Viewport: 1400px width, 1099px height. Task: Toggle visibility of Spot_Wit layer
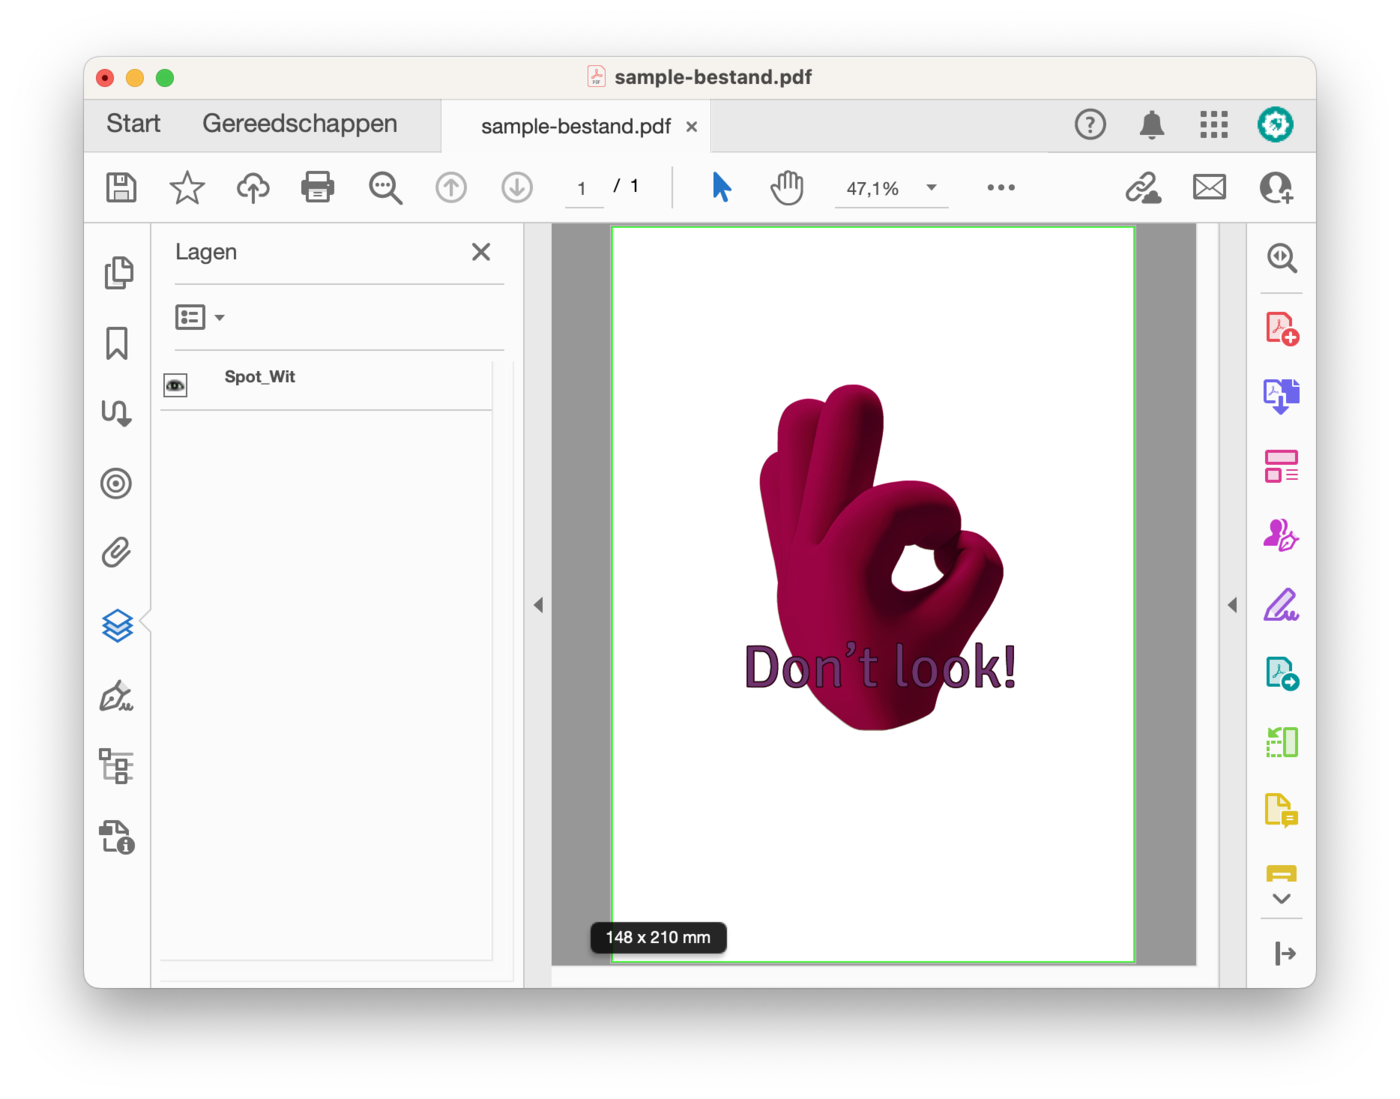point(176,386)
